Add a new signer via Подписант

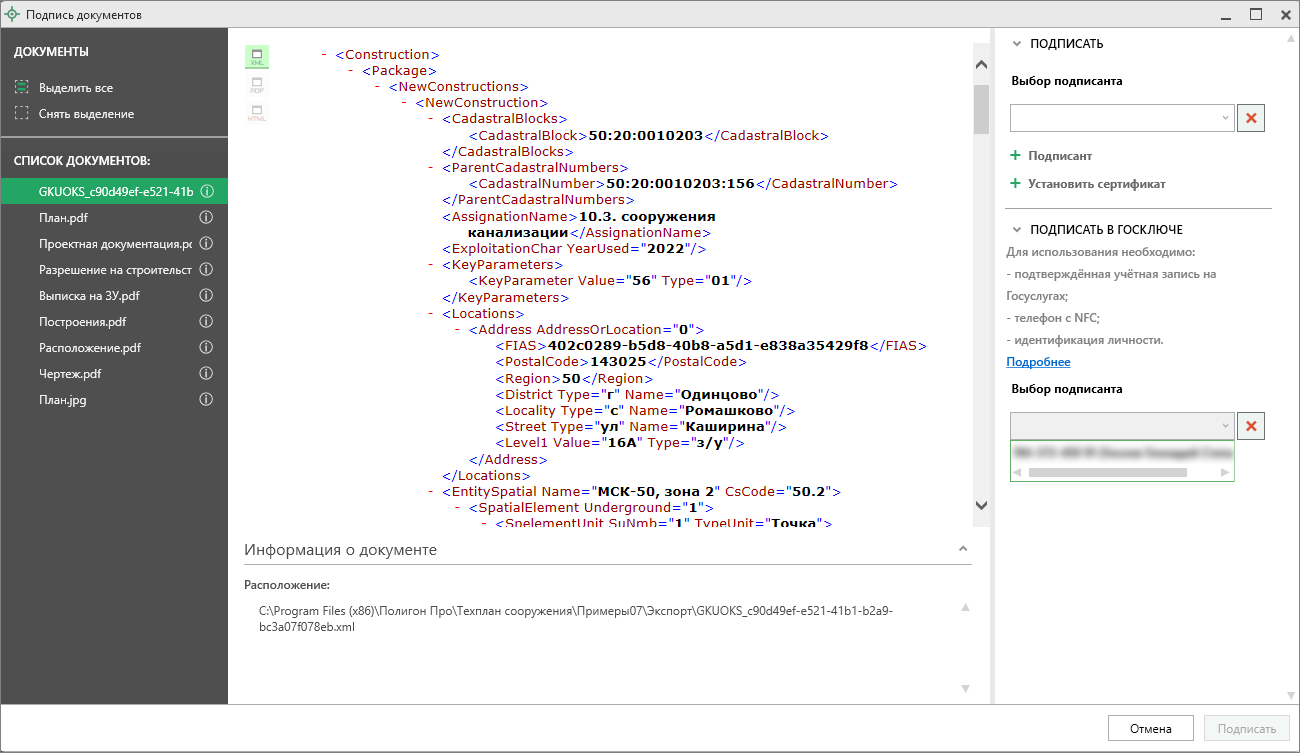point(1059,156)
